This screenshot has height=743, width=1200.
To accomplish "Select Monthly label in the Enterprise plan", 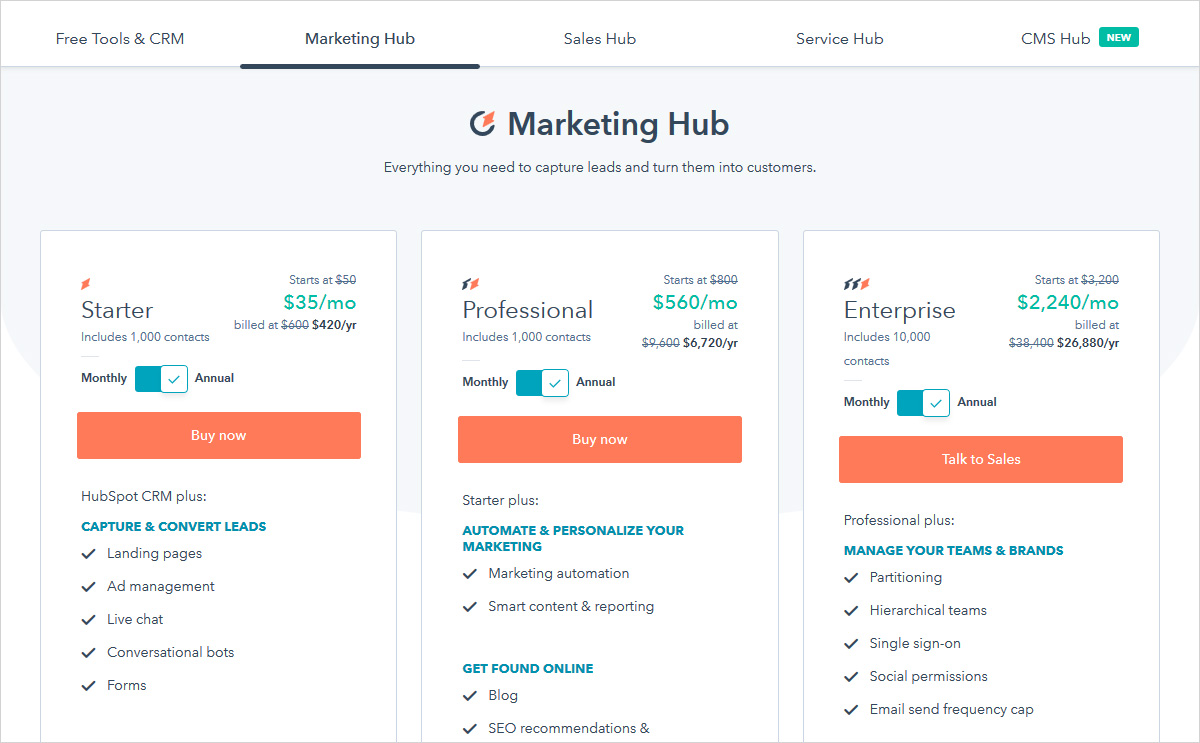I will [866, 402].
